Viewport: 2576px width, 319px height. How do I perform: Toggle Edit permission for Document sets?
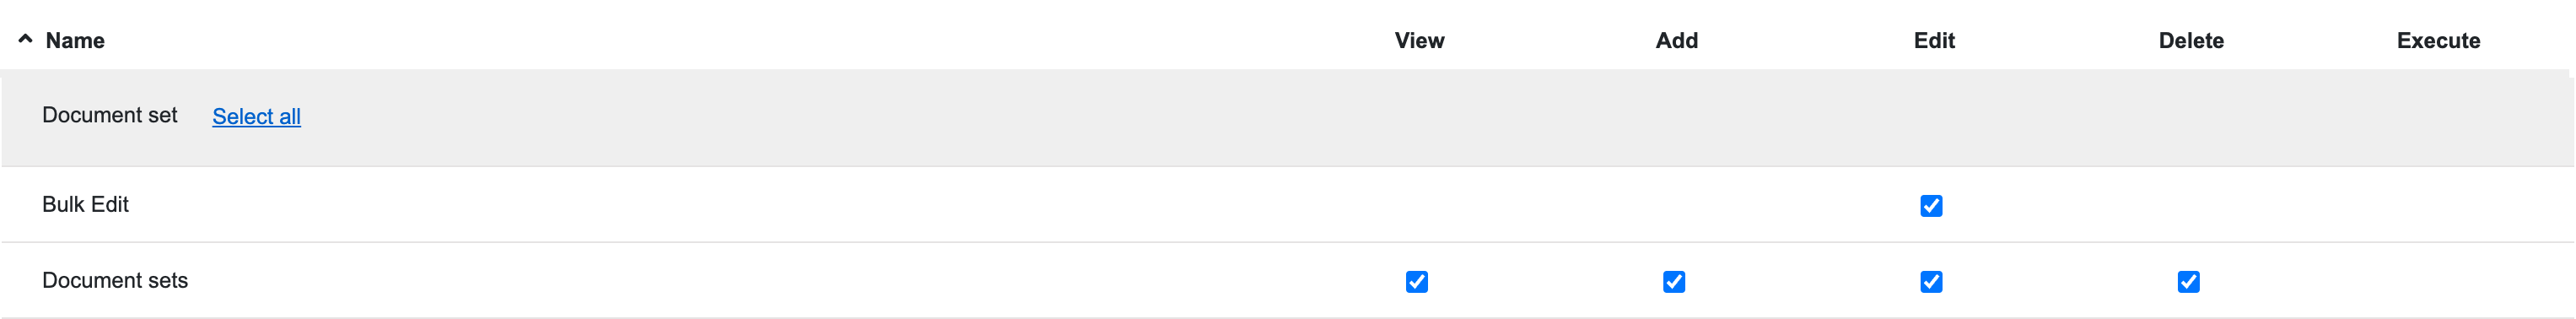1931,282
